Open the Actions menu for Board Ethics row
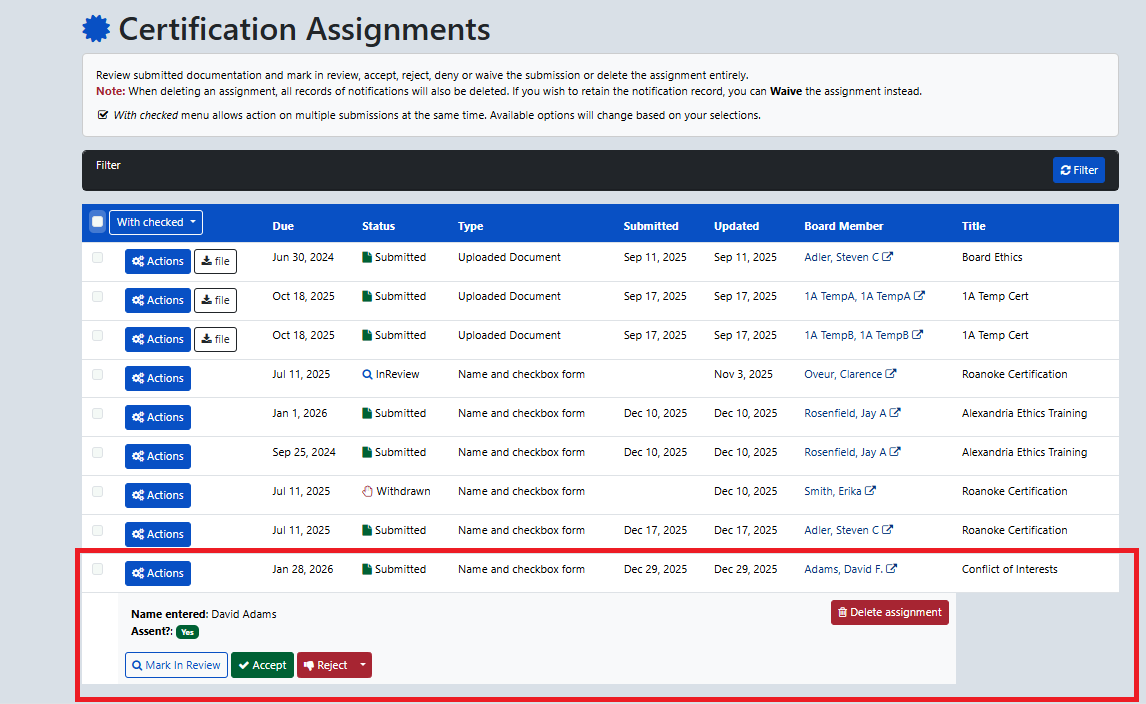This screenshot has width=1146, height=704. click(x=157, y=261)
